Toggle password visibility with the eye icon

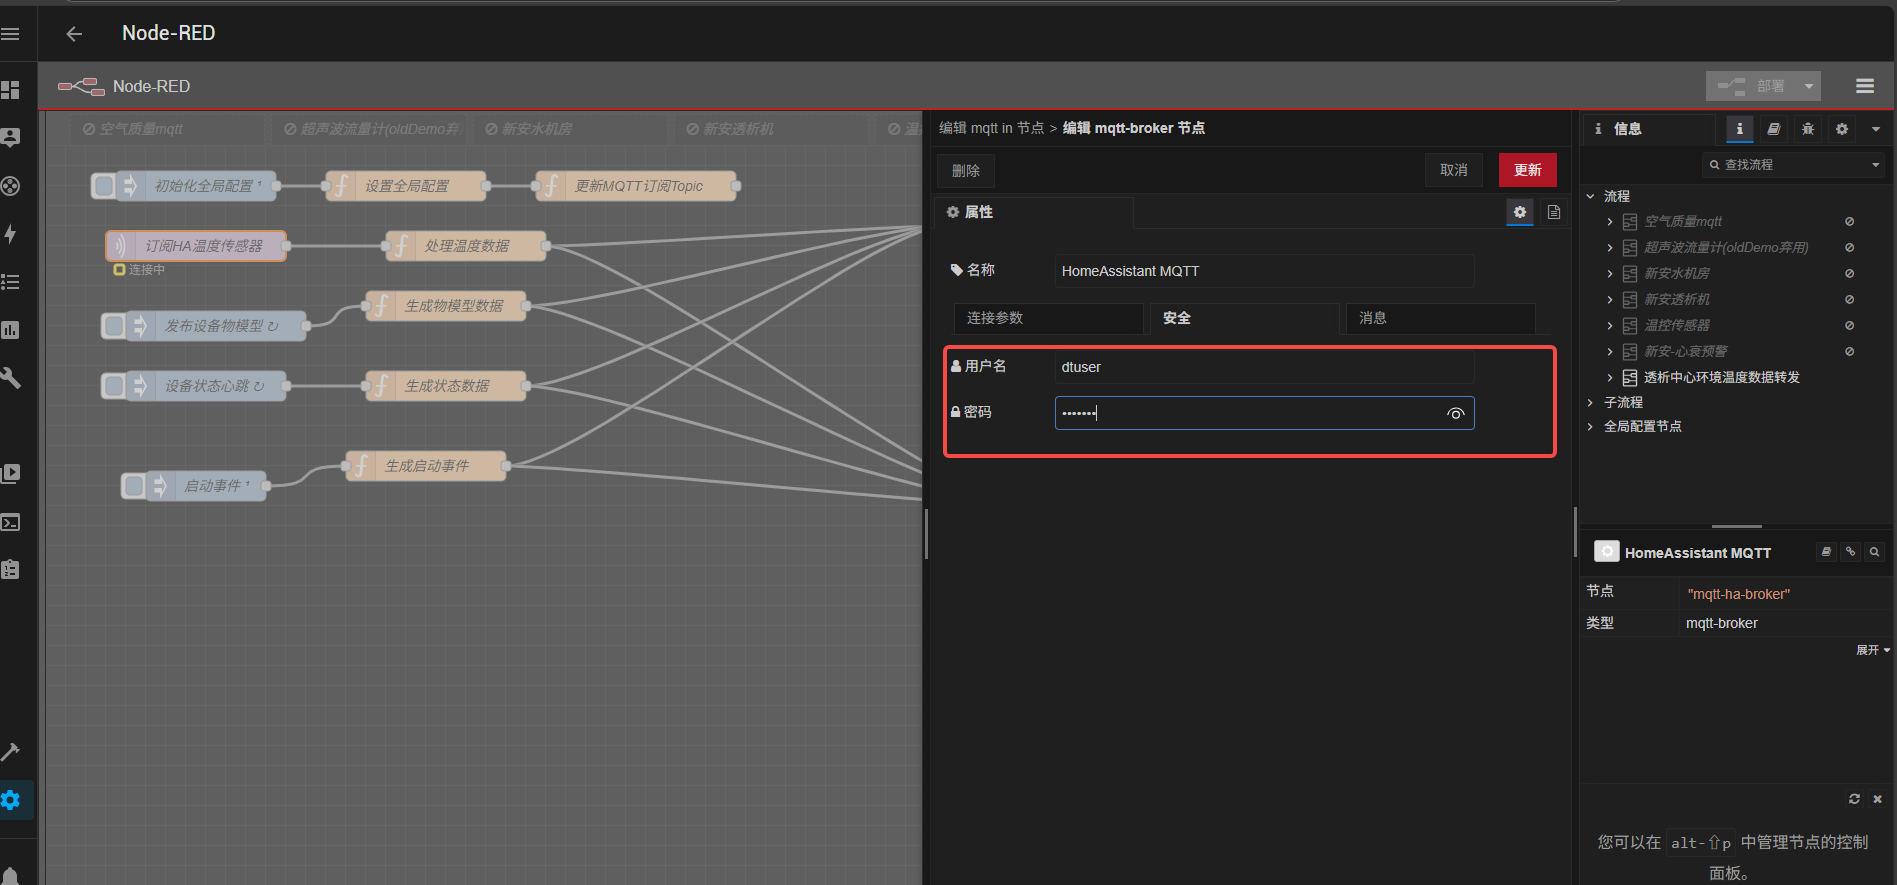tap(1455, 414)
